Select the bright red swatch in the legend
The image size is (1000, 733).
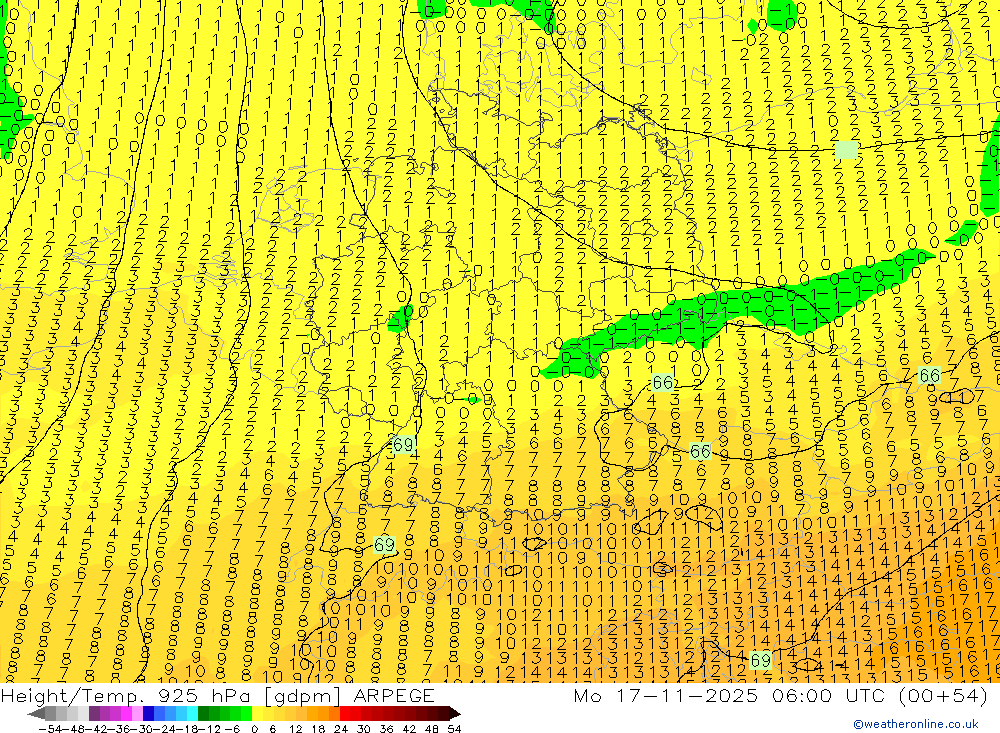click(x=345, y=713)
